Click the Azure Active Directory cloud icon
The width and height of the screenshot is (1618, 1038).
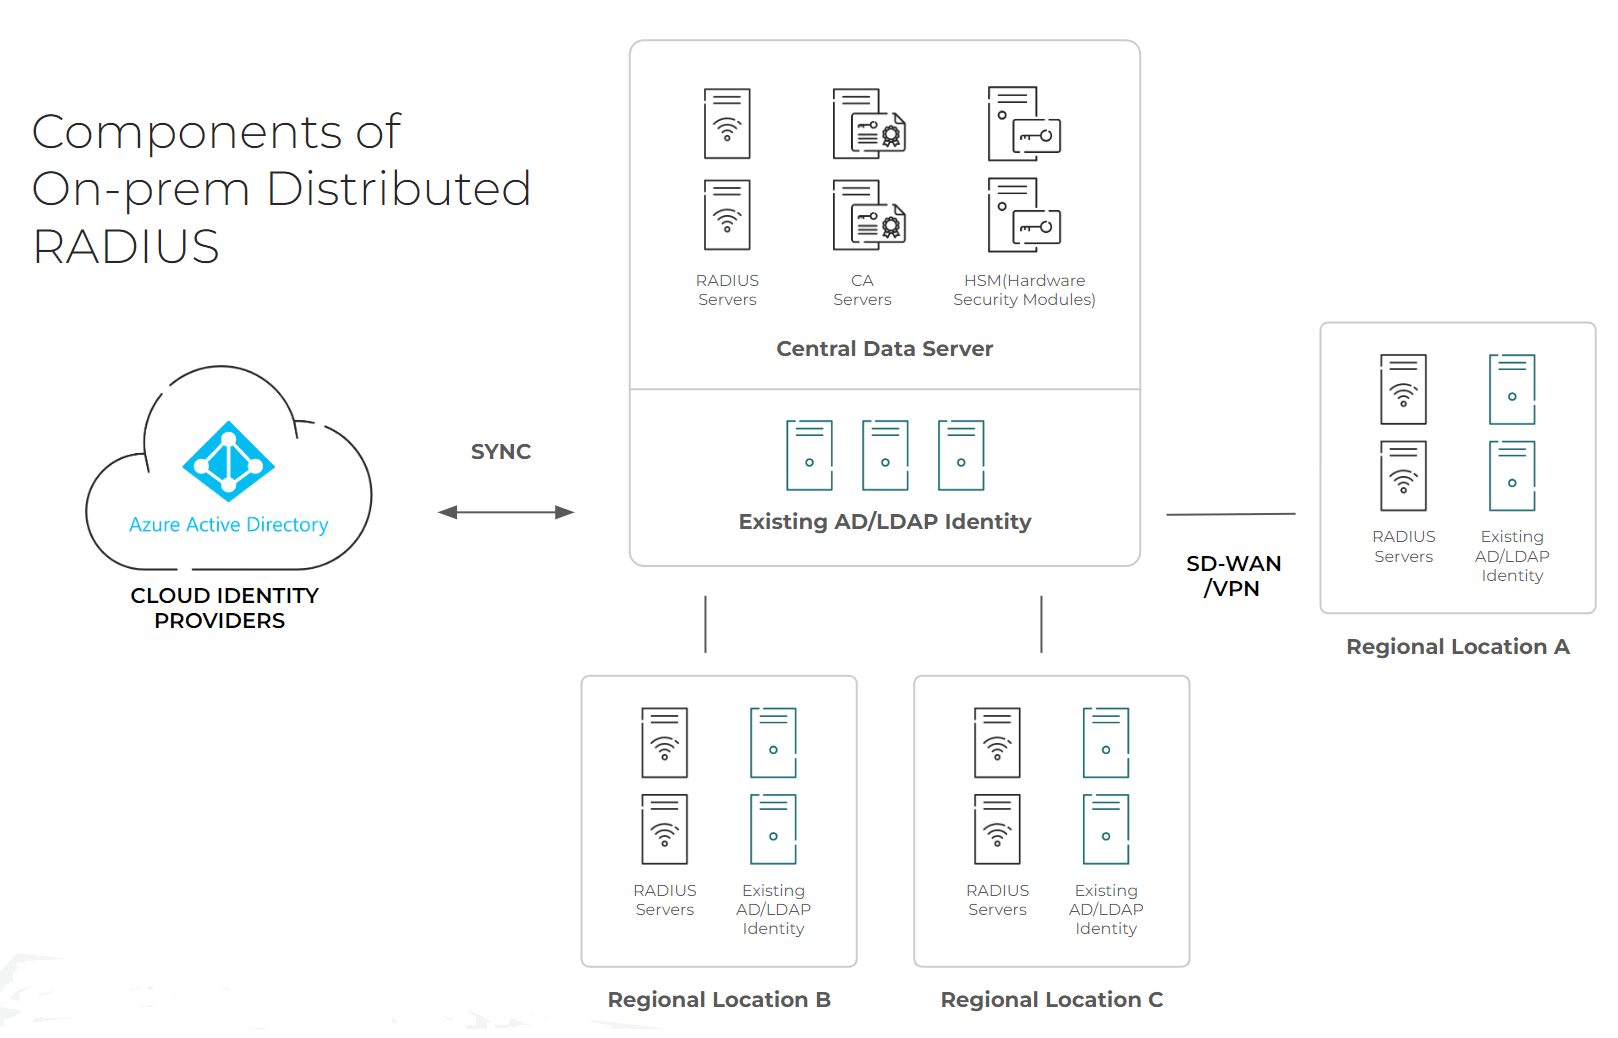(228, 463)
